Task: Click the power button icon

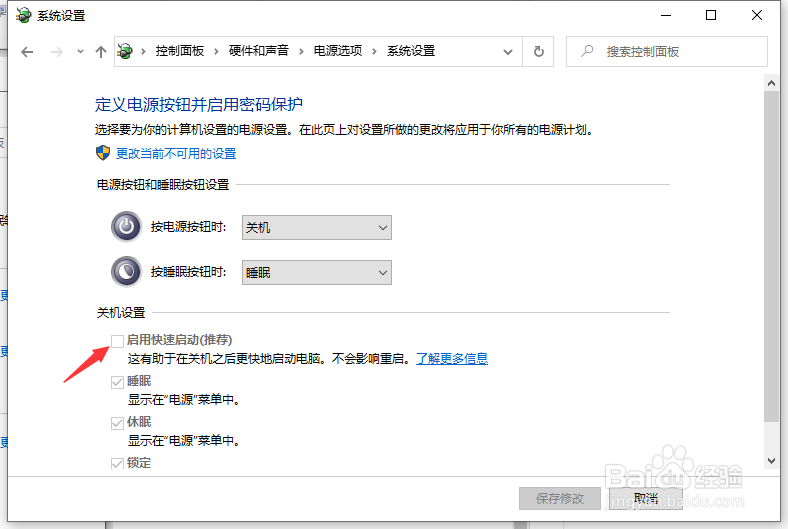Action: point(126,227)
